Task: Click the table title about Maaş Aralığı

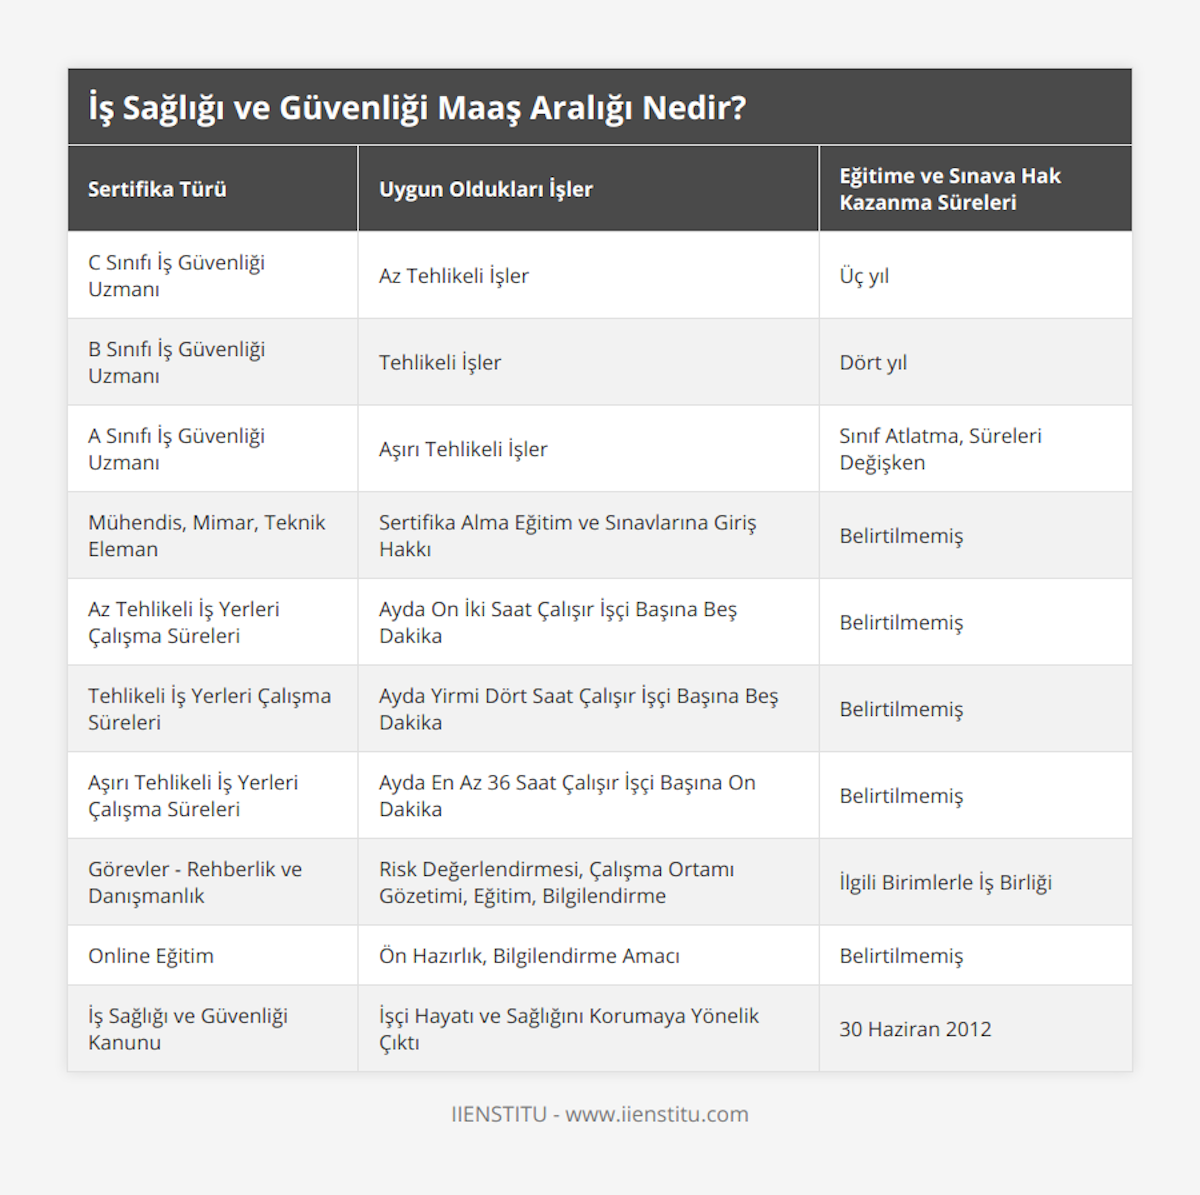Action: tap(417, 108)
